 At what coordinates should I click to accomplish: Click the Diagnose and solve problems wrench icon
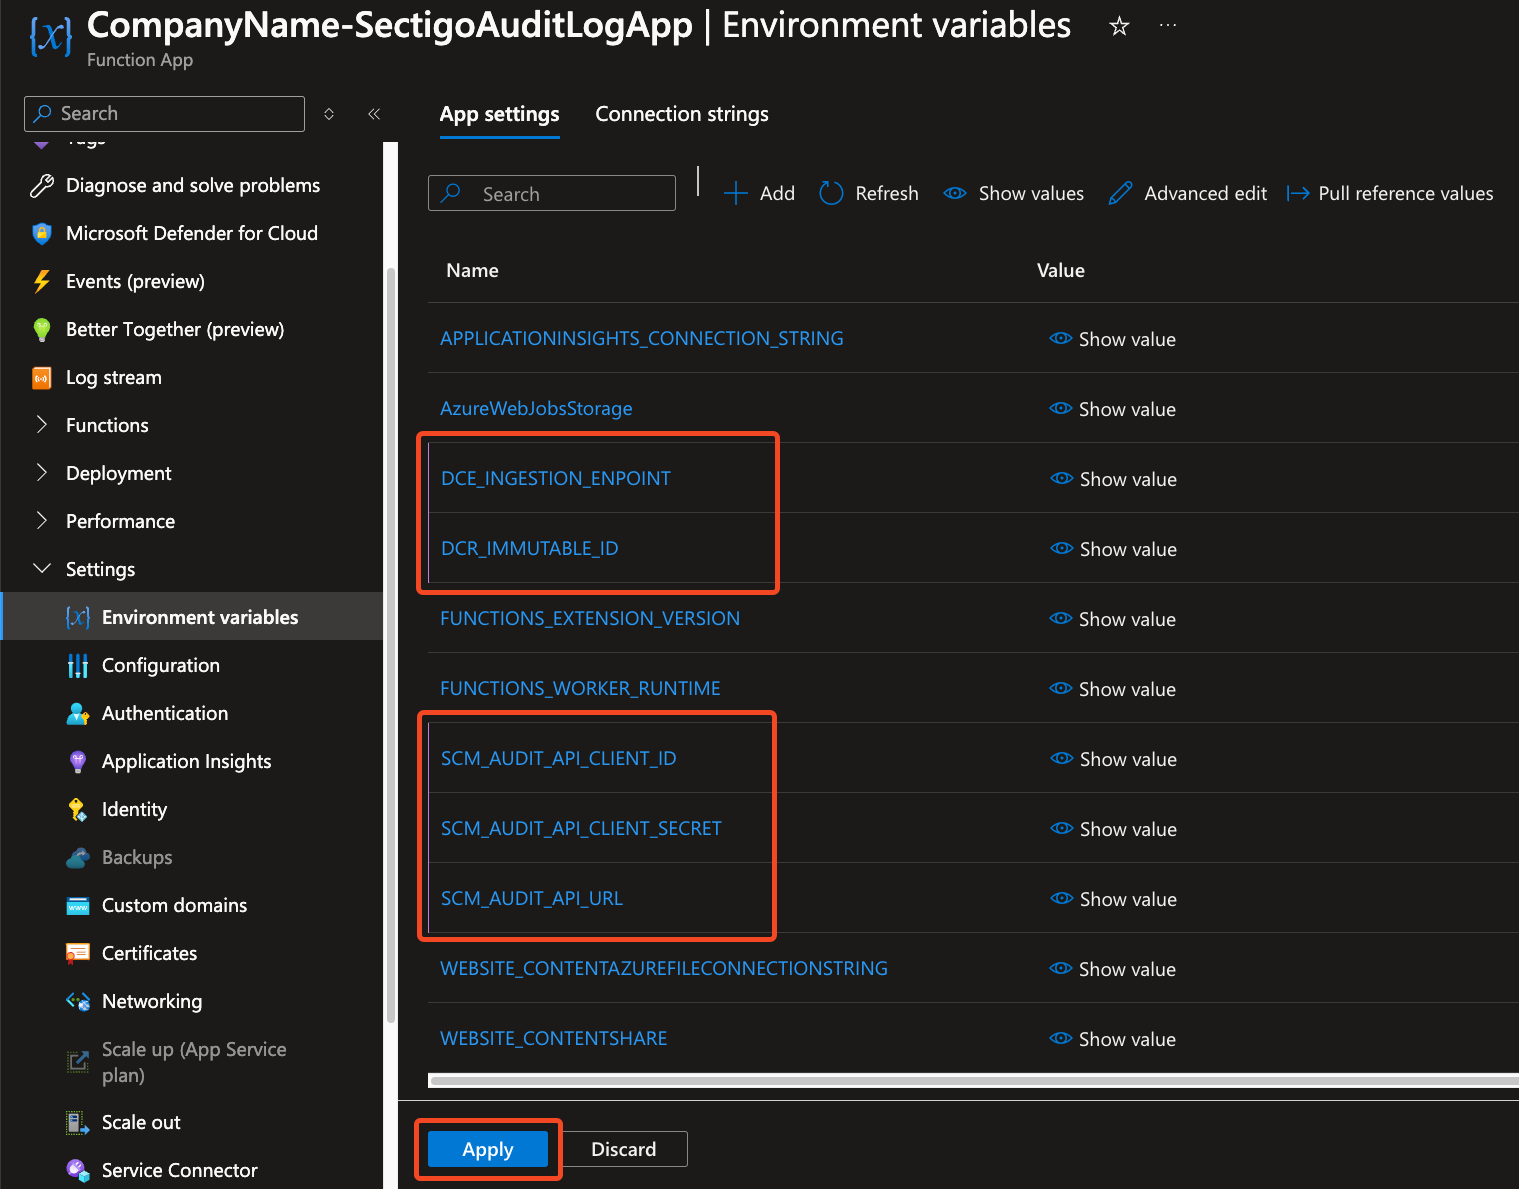point(42,185)
